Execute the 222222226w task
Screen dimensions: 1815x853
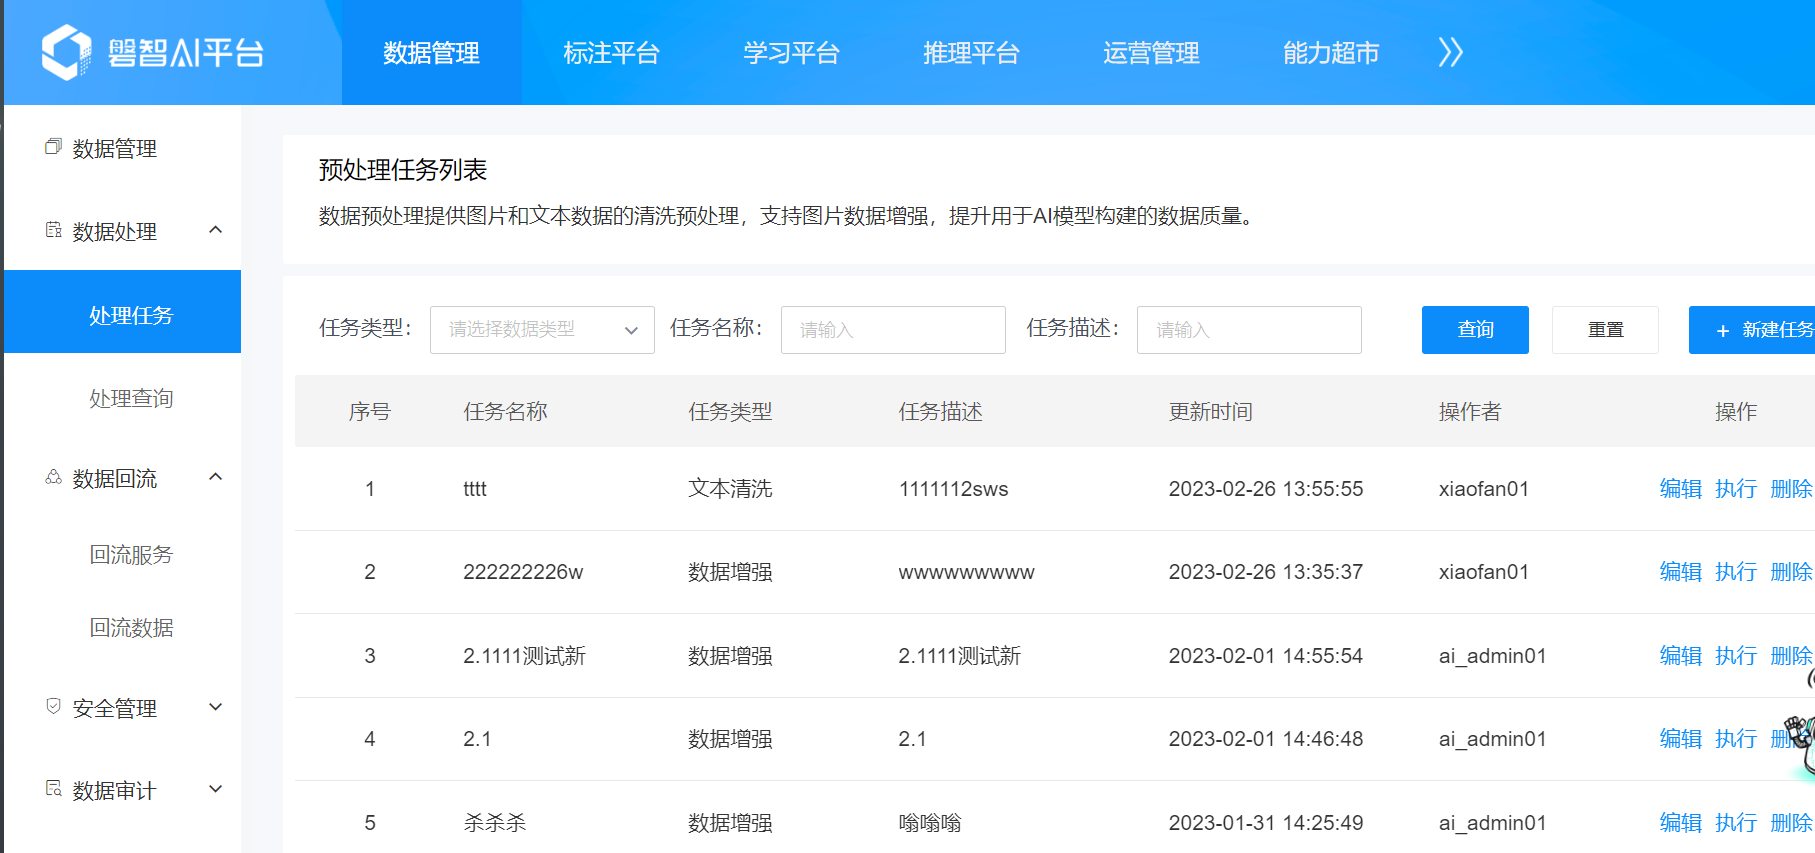[1735, 571]
